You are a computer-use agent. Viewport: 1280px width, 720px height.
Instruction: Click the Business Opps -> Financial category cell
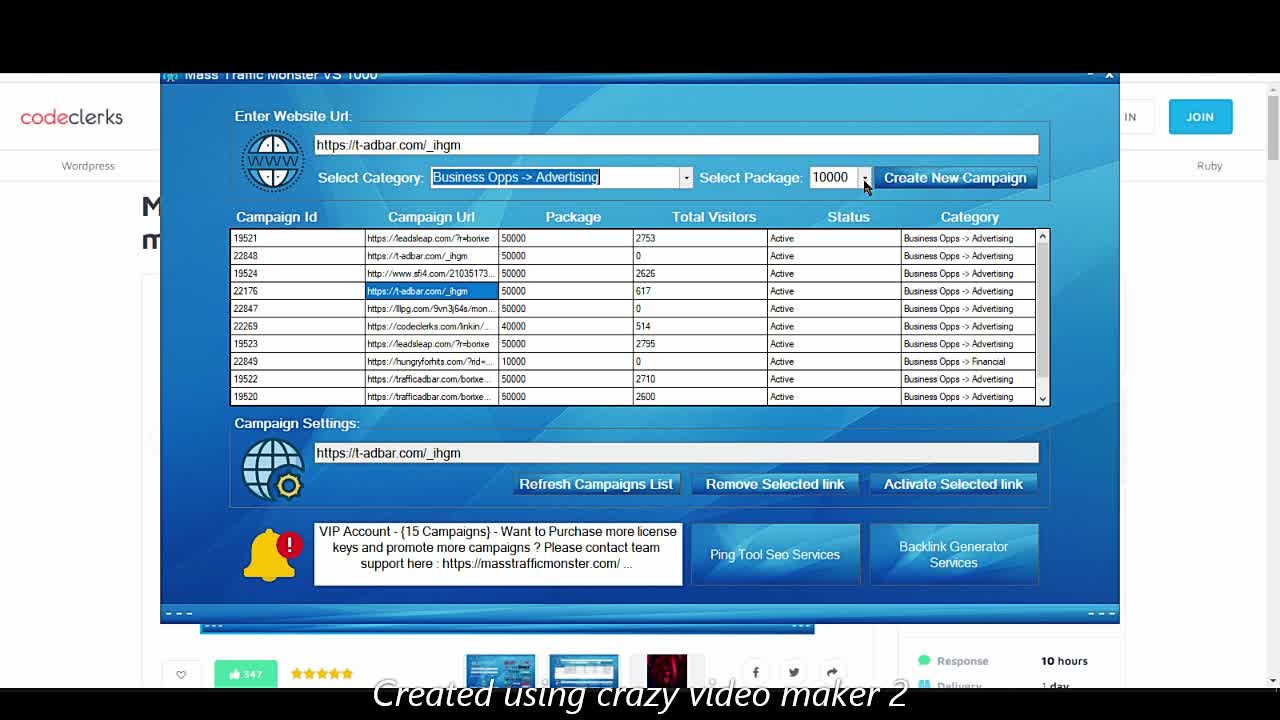(x=968, y=361)
